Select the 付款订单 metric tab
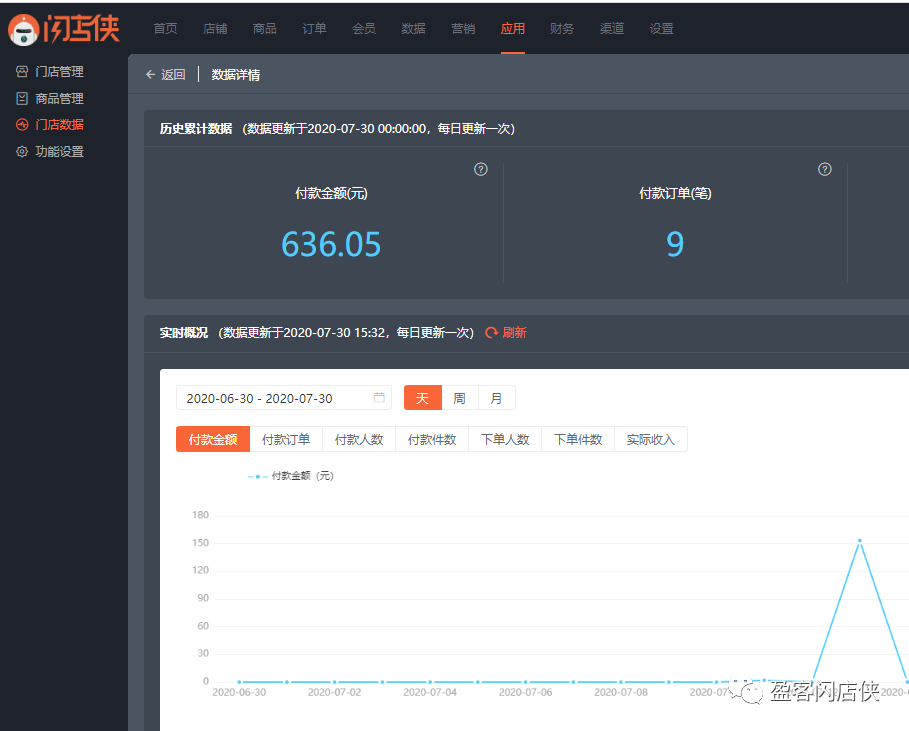The height and width of the screenshot is (731, 909). pos(286,440)
